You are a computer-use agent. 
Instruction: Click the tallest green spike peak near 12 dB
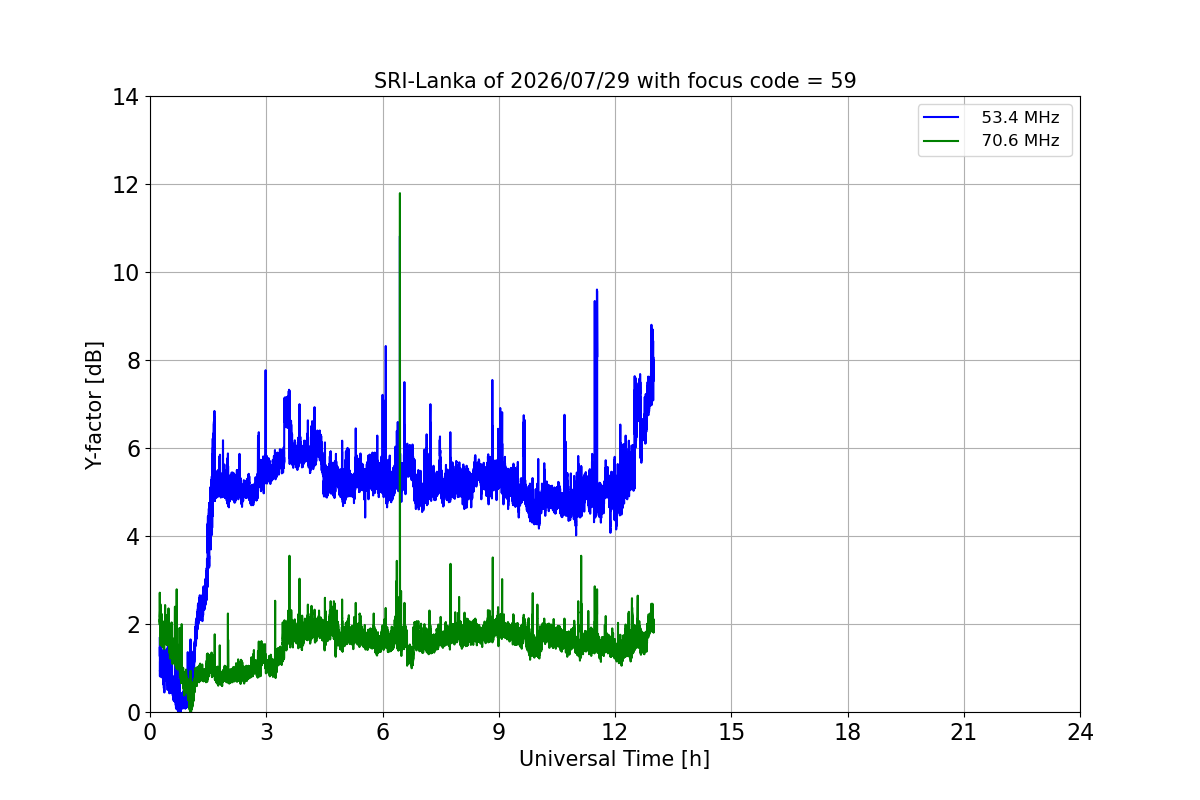(400, 194)
